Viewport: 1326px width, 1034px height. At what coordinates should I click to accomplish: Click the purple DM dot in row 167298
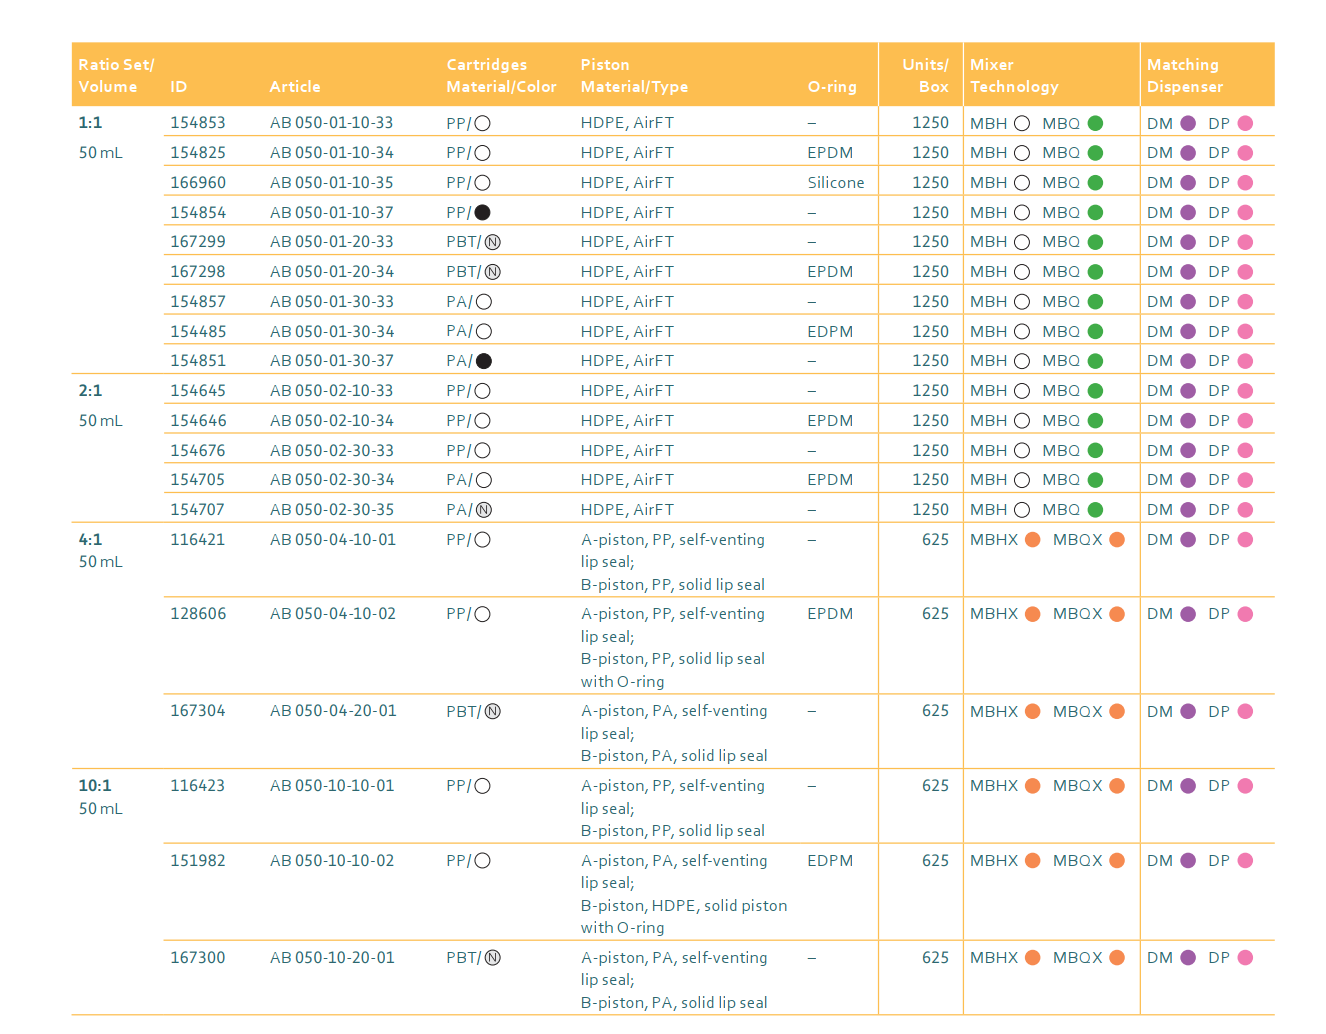click(1188, 272)
